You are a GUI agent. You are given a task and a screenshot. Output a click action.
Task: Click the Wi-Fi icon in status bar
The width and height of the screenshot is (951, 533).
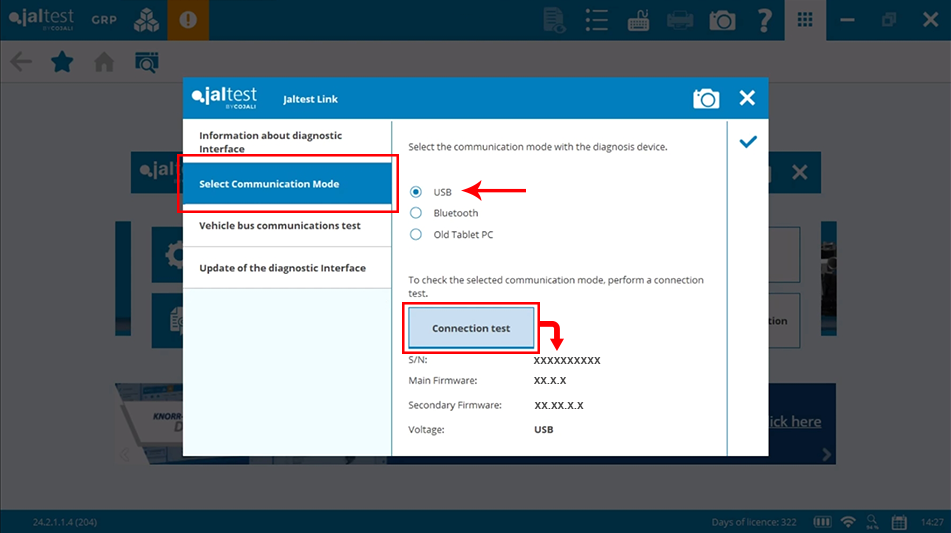point(848,522)
